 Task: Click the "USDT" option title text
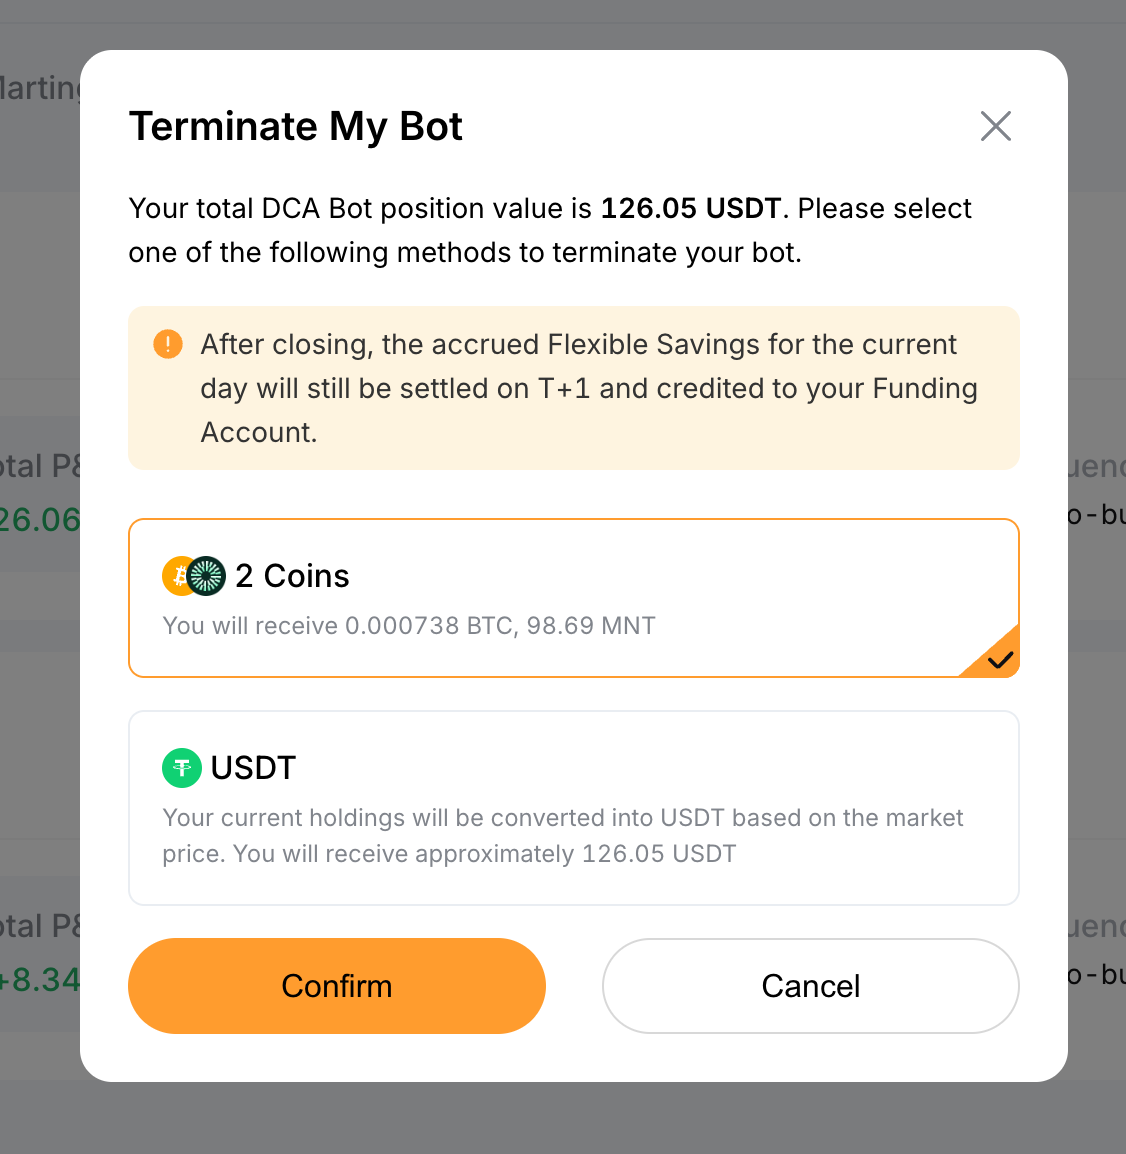(x=253, y=768)
